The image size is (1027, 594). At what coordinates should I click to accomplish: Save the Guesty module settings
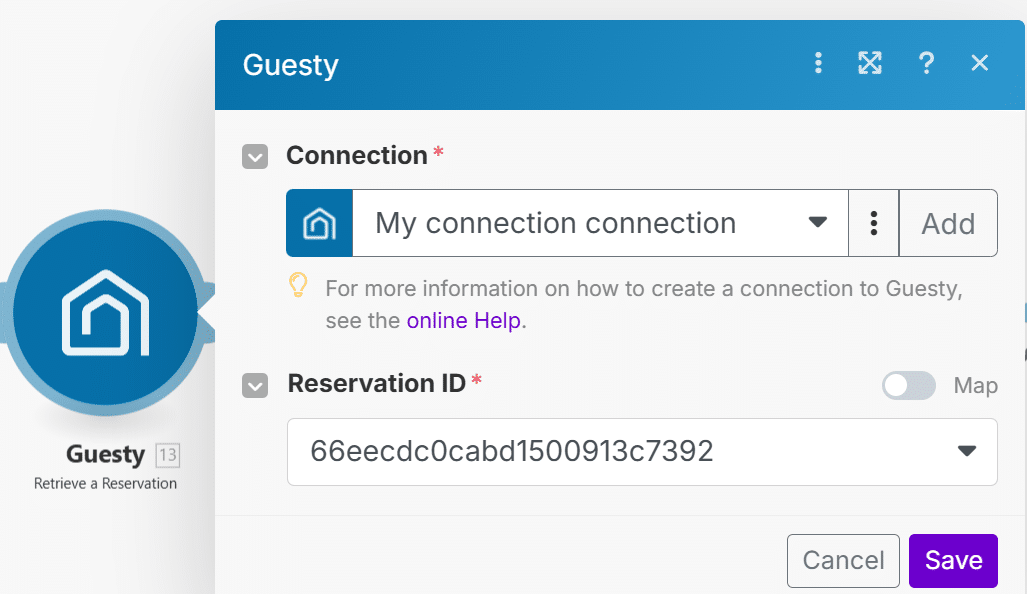pyautogui.click(x=952, y=560)
